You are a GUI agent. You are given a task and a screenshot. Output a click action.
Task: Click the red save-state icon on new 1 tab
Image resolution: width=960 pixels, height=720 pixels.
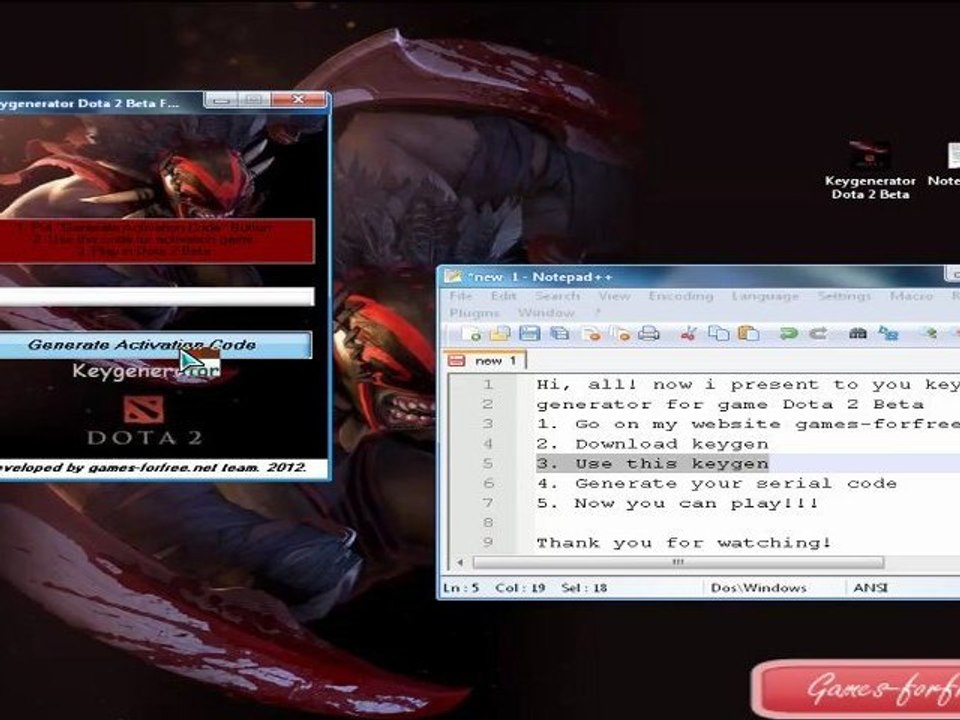tap(456, 360)
